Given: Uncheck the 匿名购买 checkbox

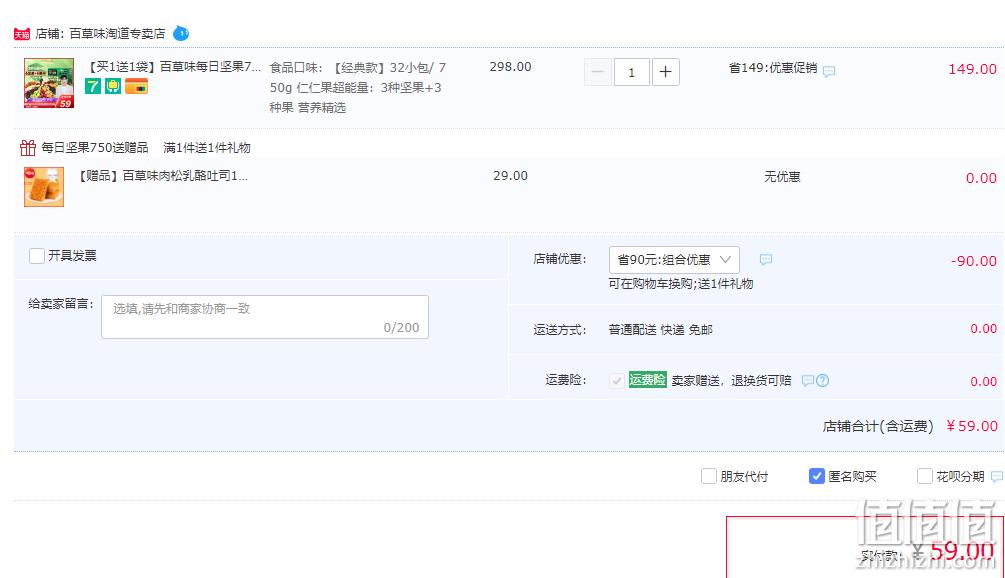Looking at the screenshot, I should [x=816, y=476].
